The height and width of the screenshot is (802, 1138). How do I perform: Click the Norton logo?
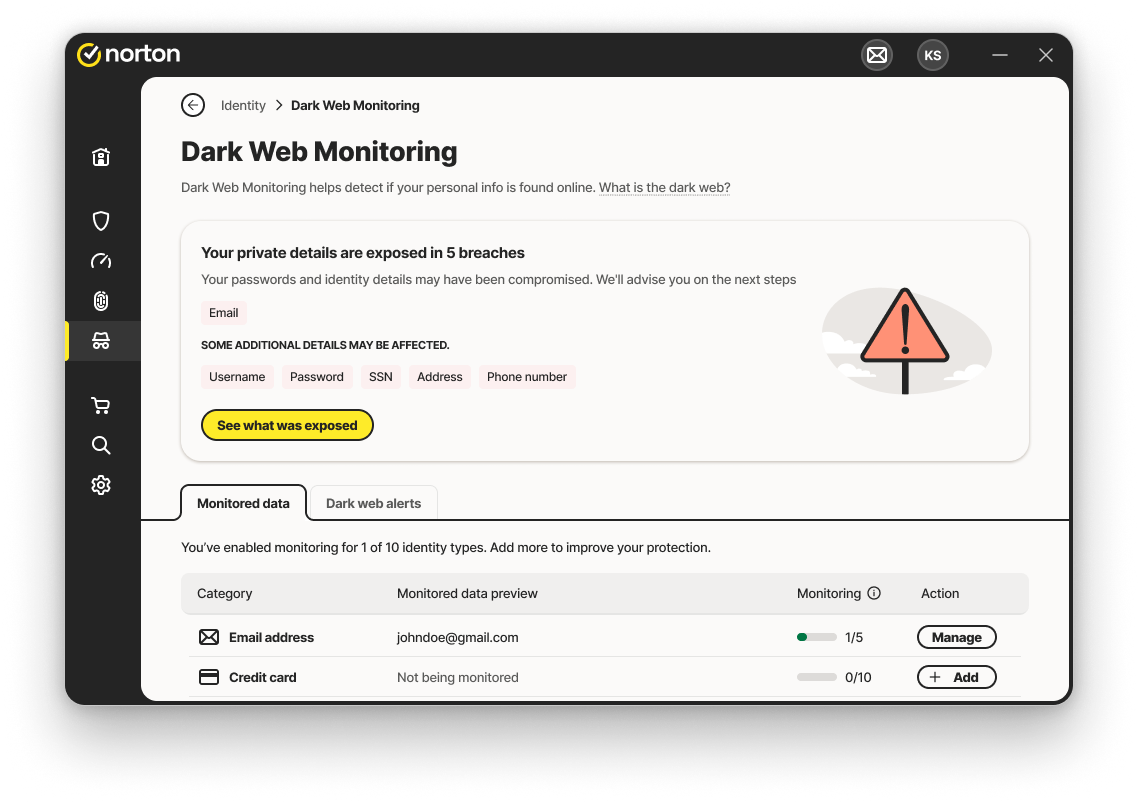click(128, 54)
